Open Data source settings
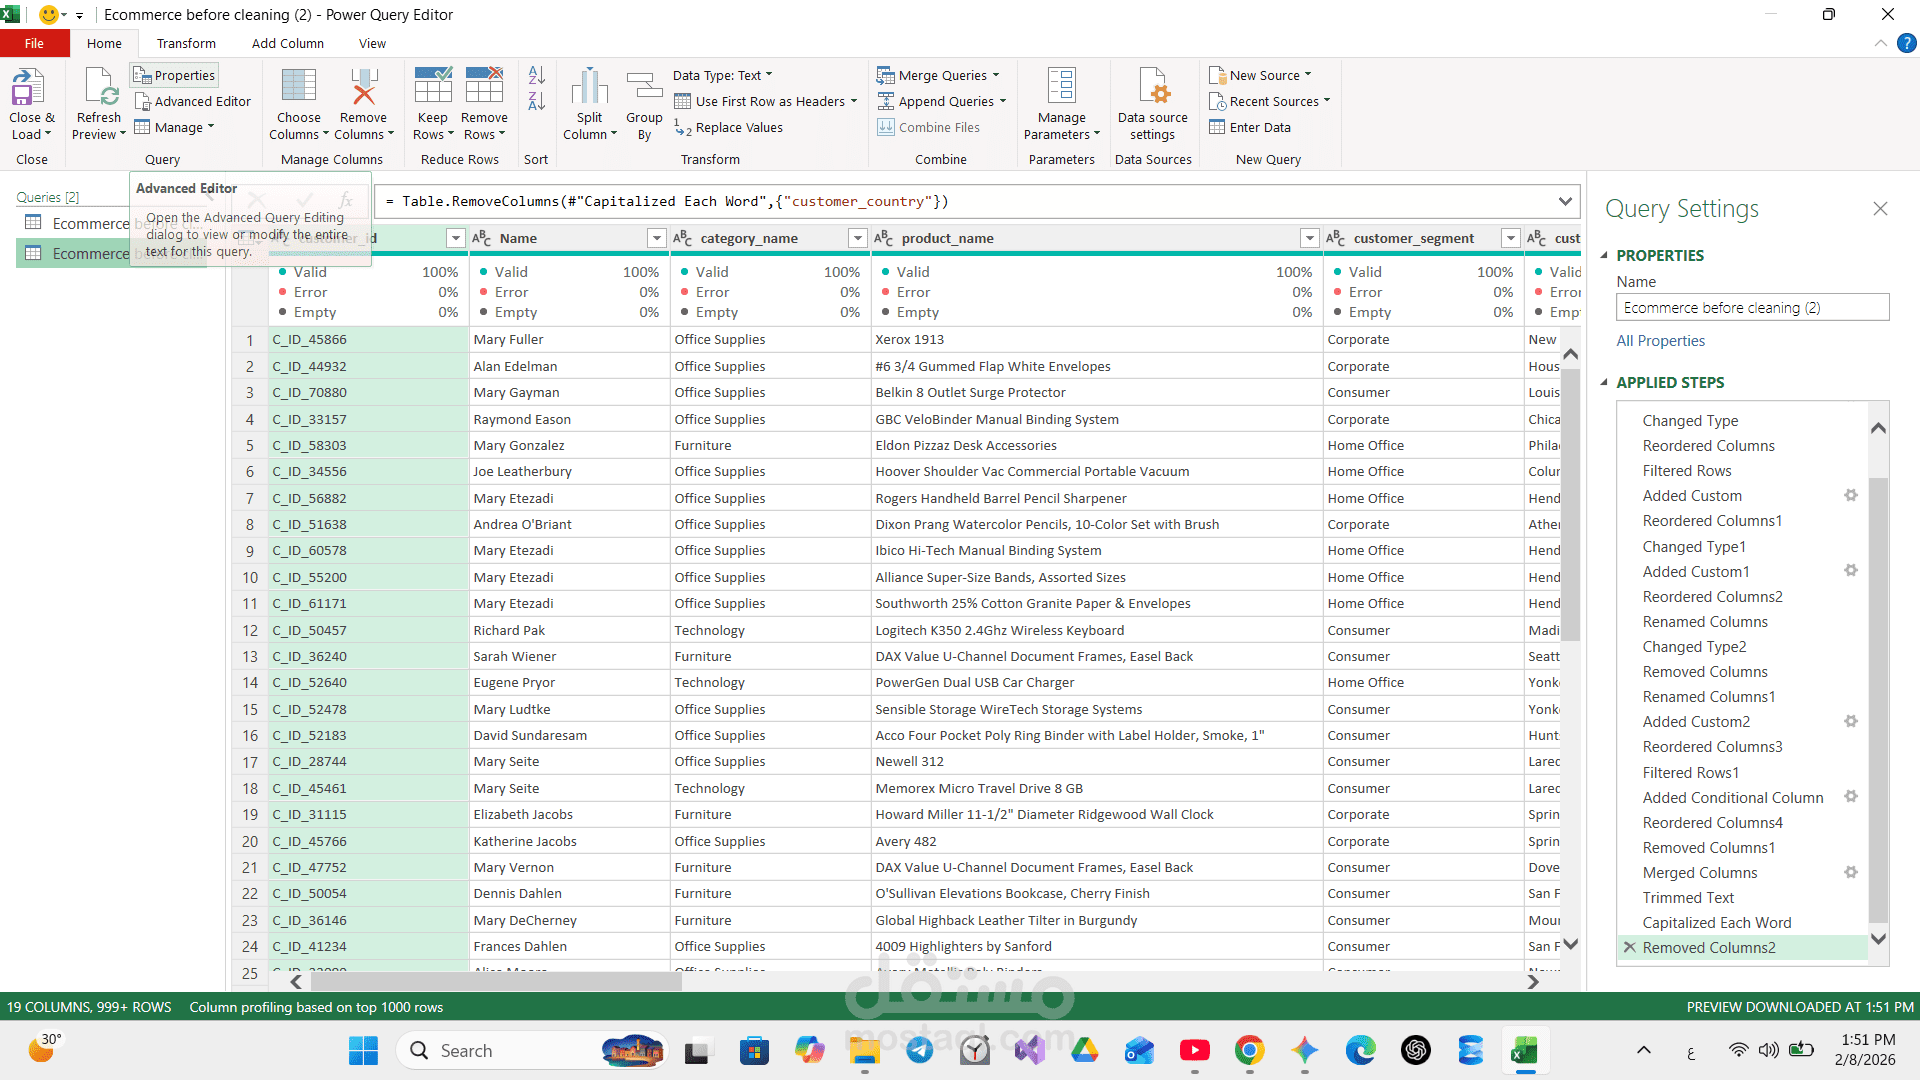Image resolution: width=1920 pixels, height=1080 pixels. pos(1153,88)
